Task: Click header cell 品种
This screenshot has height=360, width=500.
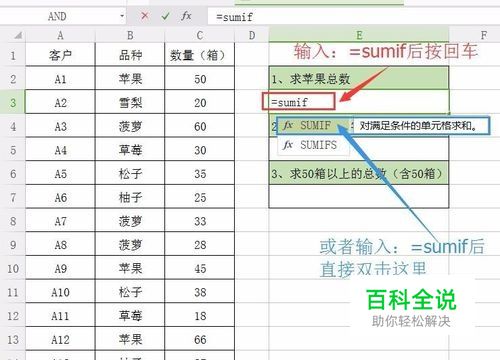Action: (x=130, y=55)
